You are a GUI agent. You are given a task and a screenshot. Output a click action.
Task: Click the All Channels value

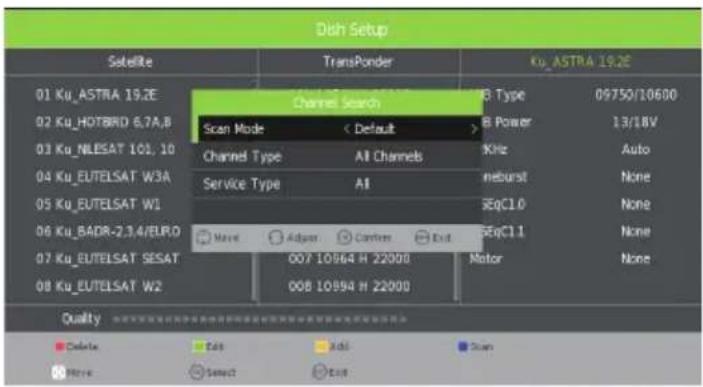[389, 157]
